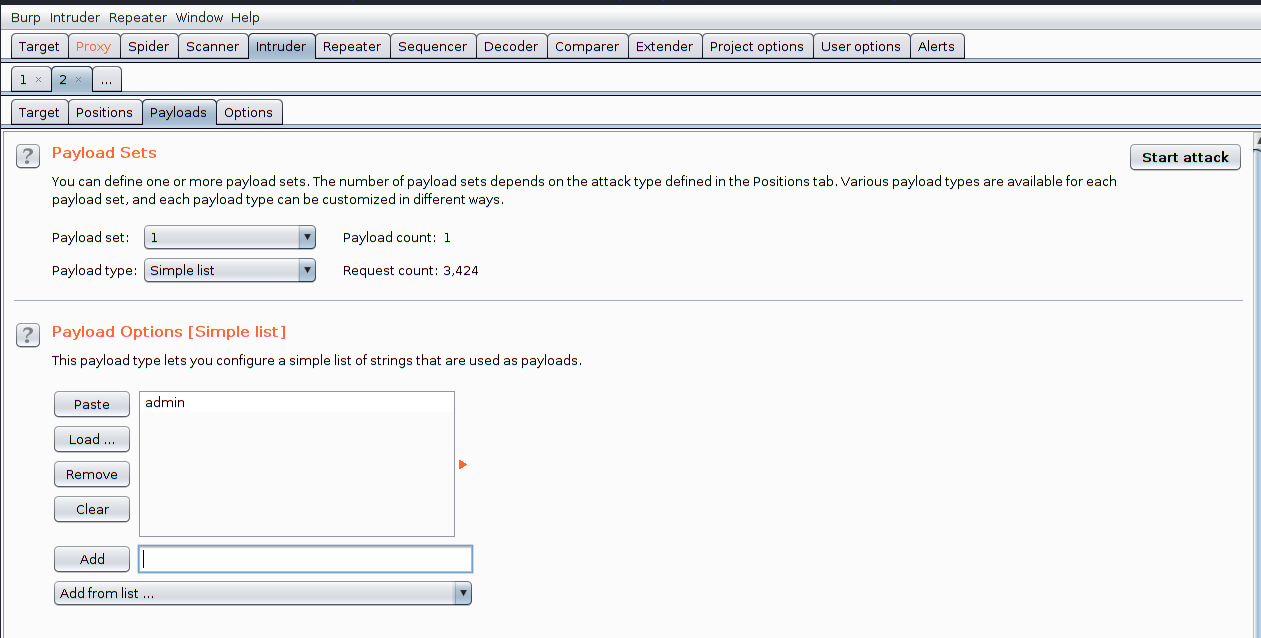Click the orange arrow beside payload list
Screen dimensions: 1261x638
(463, 464)
